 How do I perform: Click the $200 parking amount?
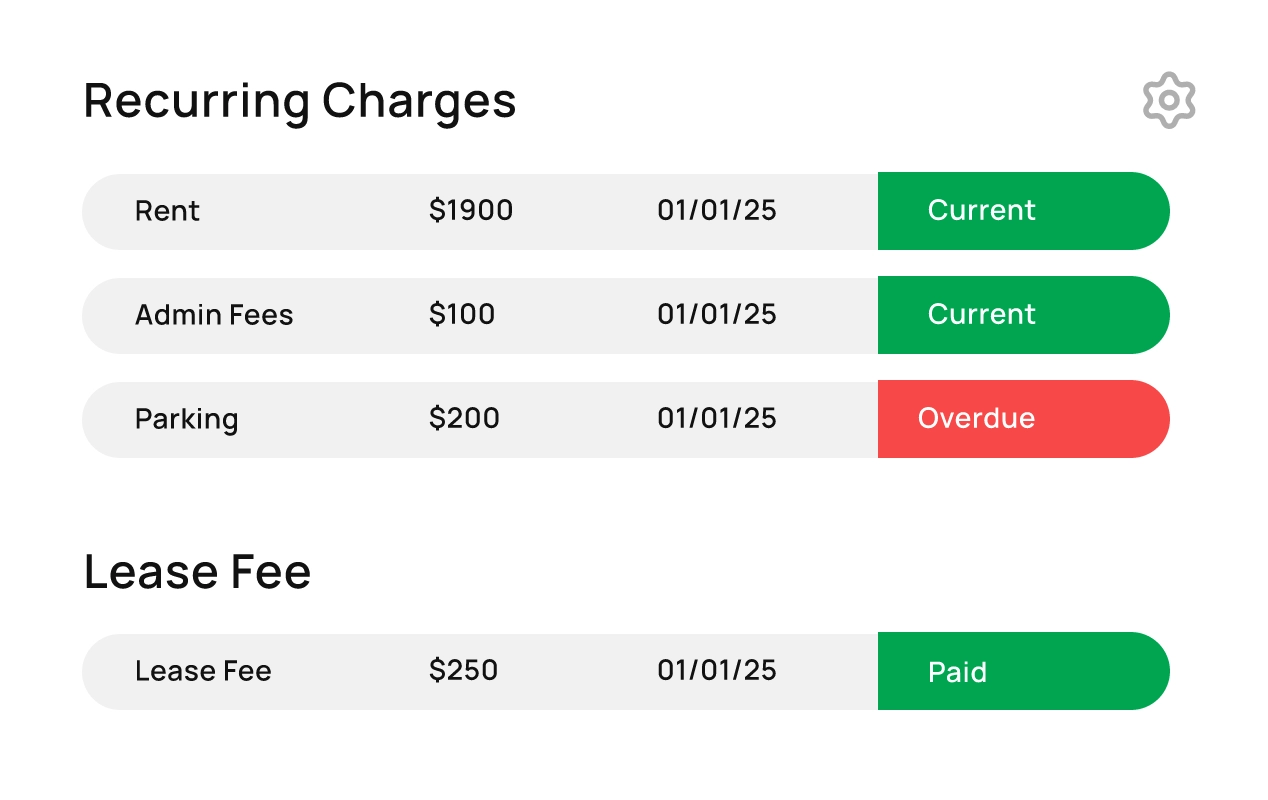[464, 418]
